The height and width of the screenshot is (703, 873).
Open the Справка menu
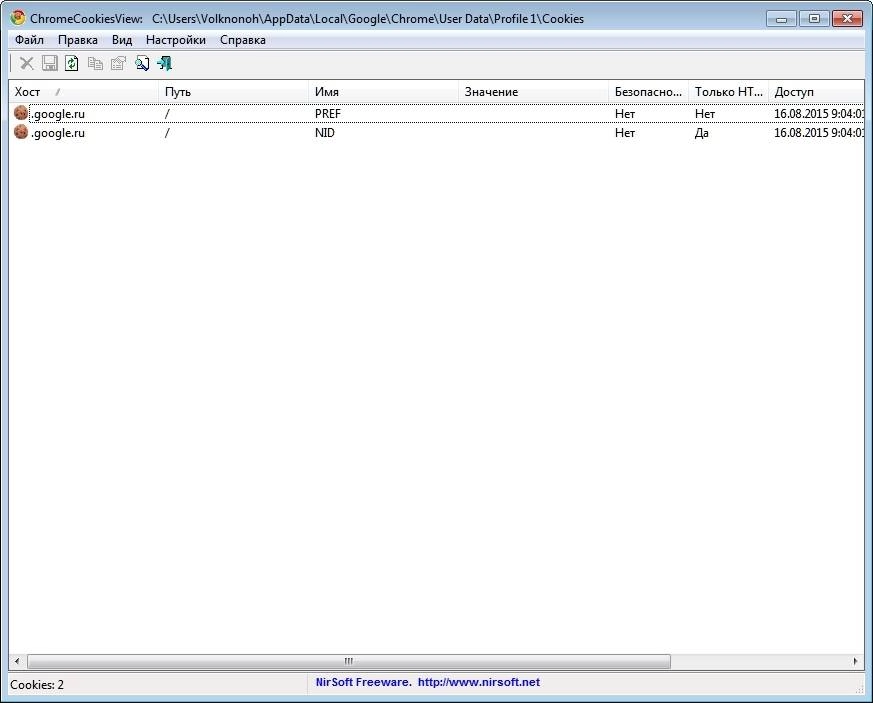pyautogui.click(x=243, y=40)
